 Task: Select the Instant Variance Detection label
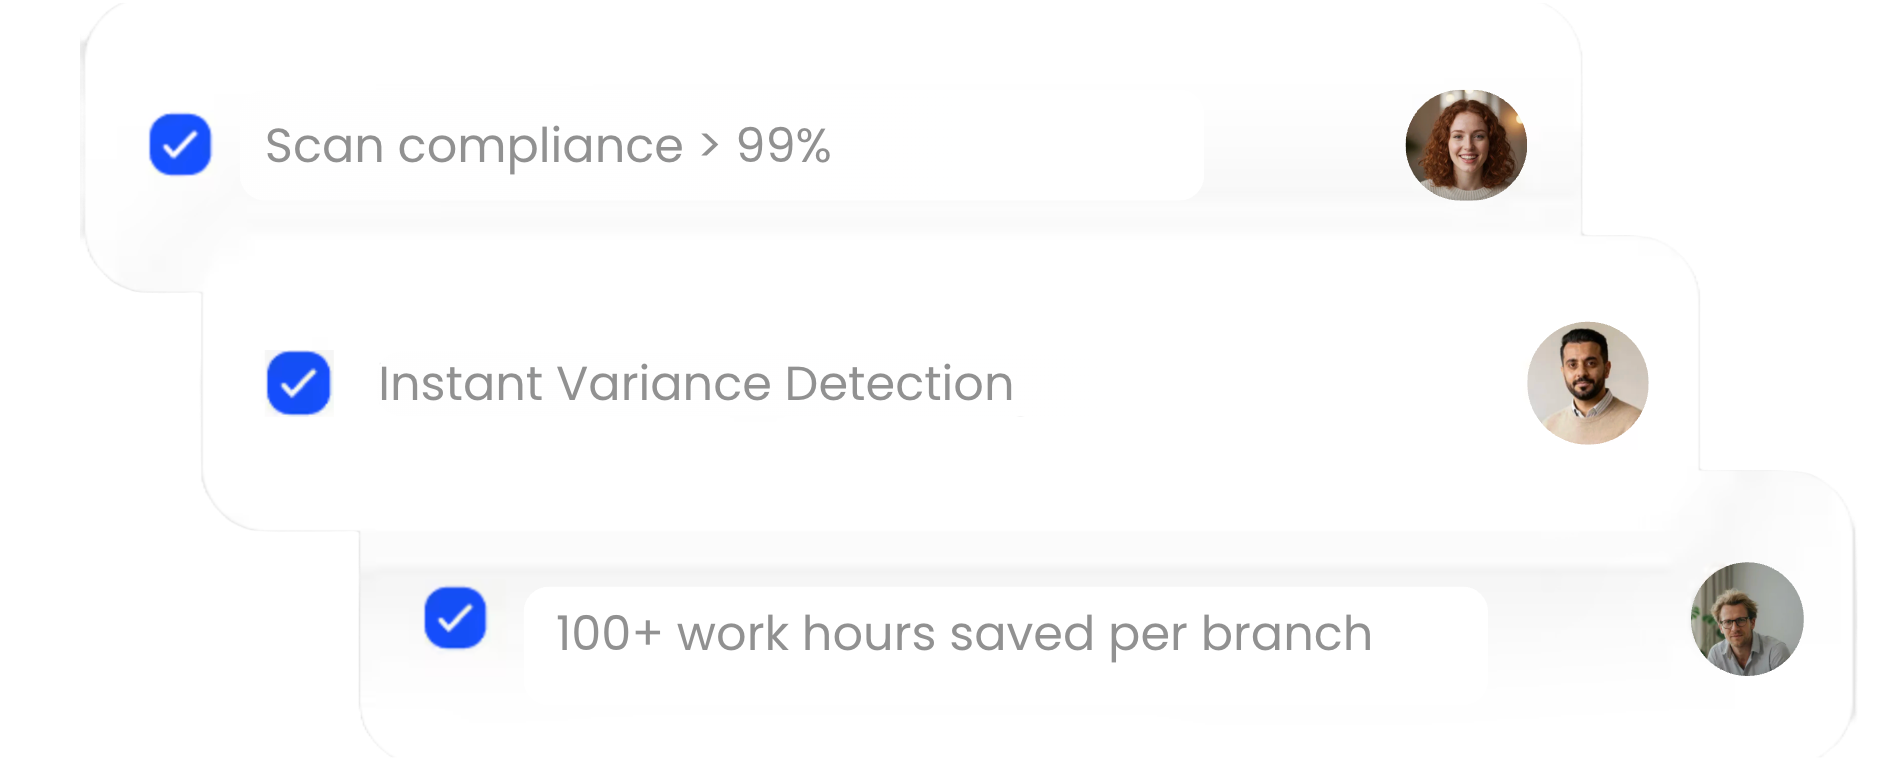[x=695, y=384]
